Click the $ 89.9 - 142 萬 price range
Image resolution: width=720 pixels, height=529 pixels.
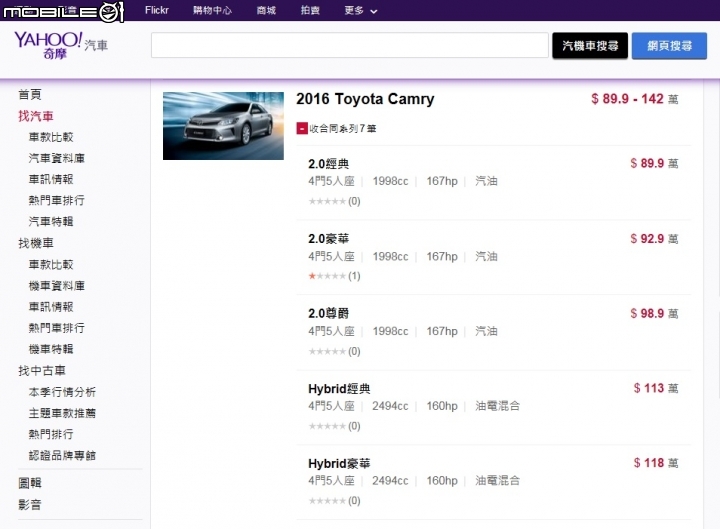635,99
